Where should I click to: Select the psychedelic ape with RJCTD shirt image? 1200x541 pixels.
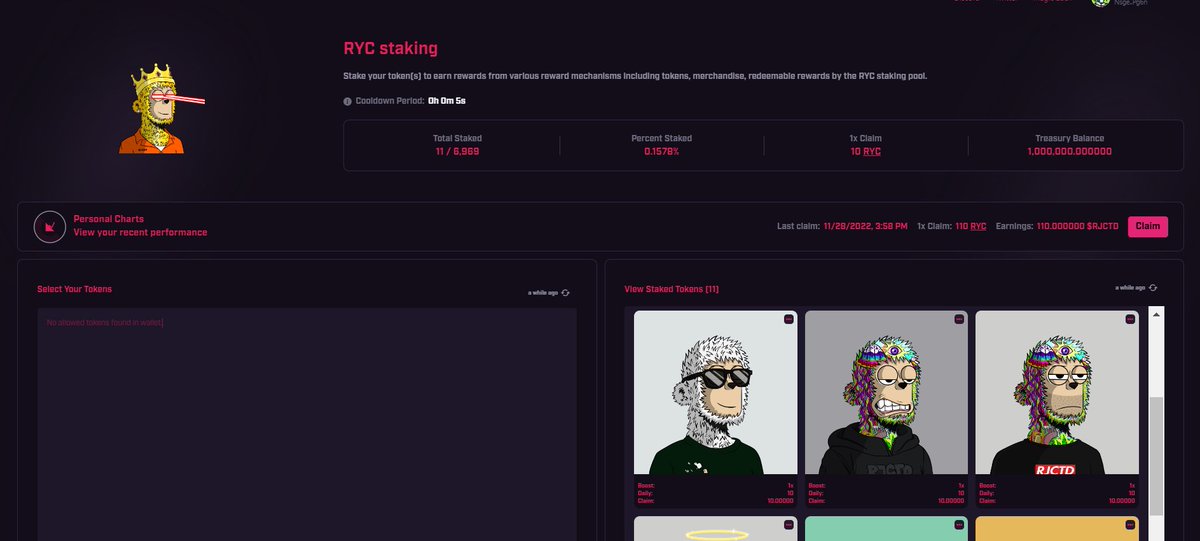pos(1058,392)
